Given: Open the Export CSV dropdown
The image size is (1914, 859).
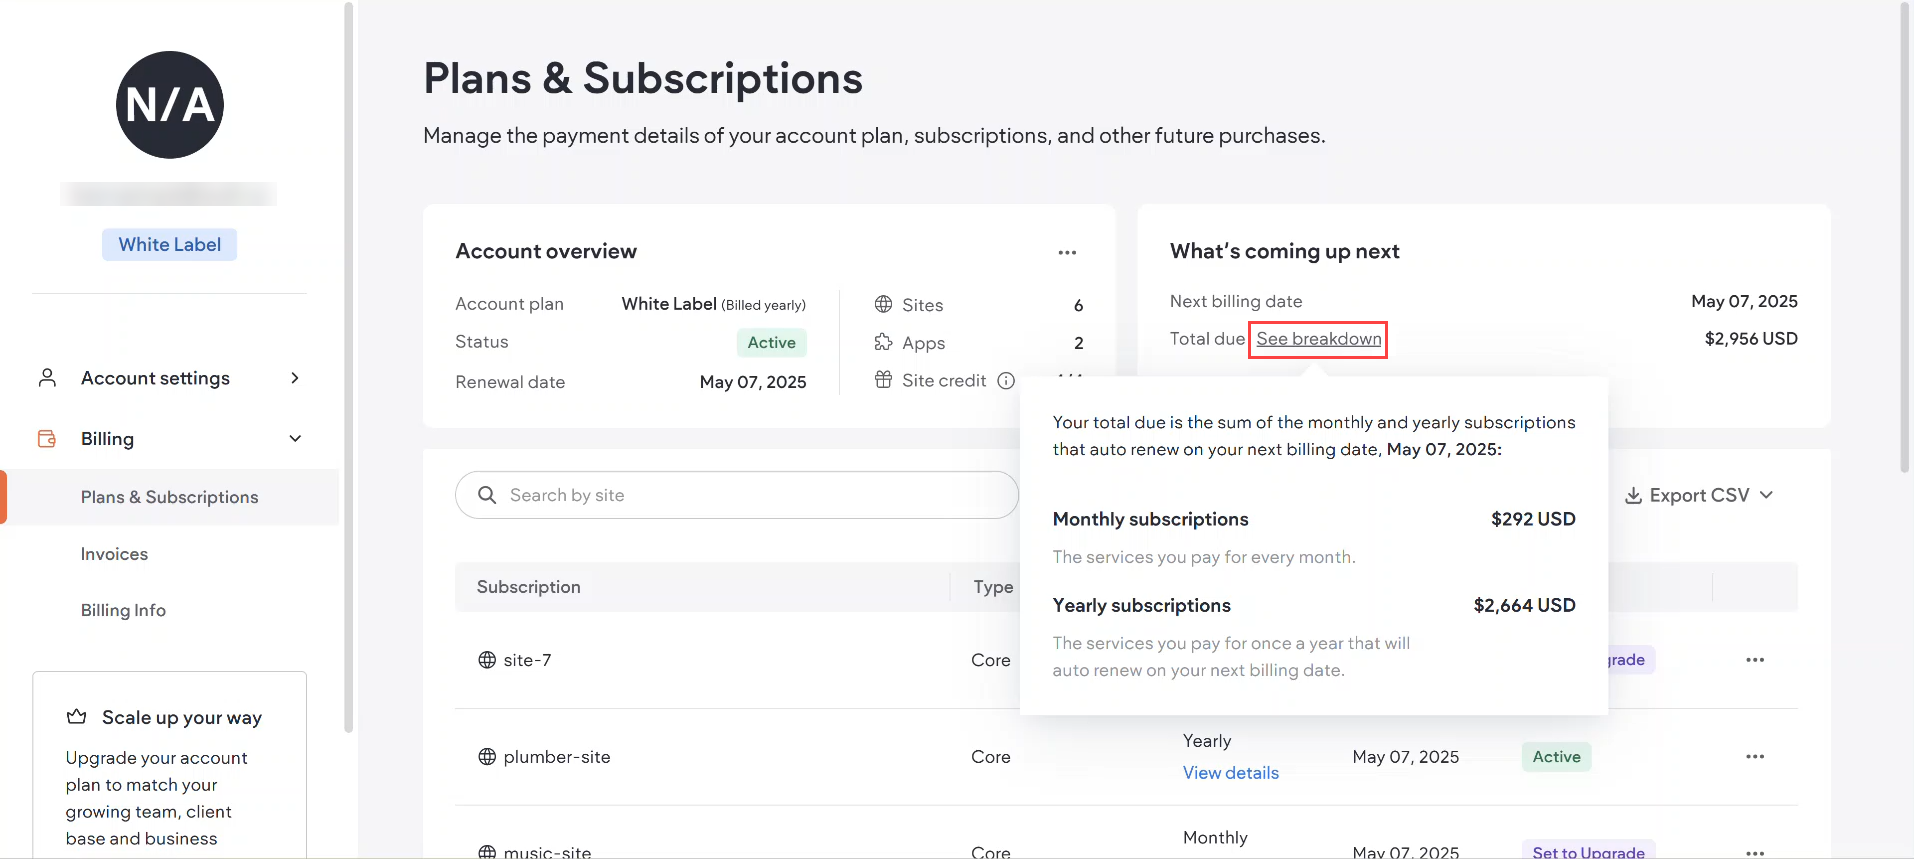Looking at the screenshot, I should pyautogui.click(x=1698, y=496).
